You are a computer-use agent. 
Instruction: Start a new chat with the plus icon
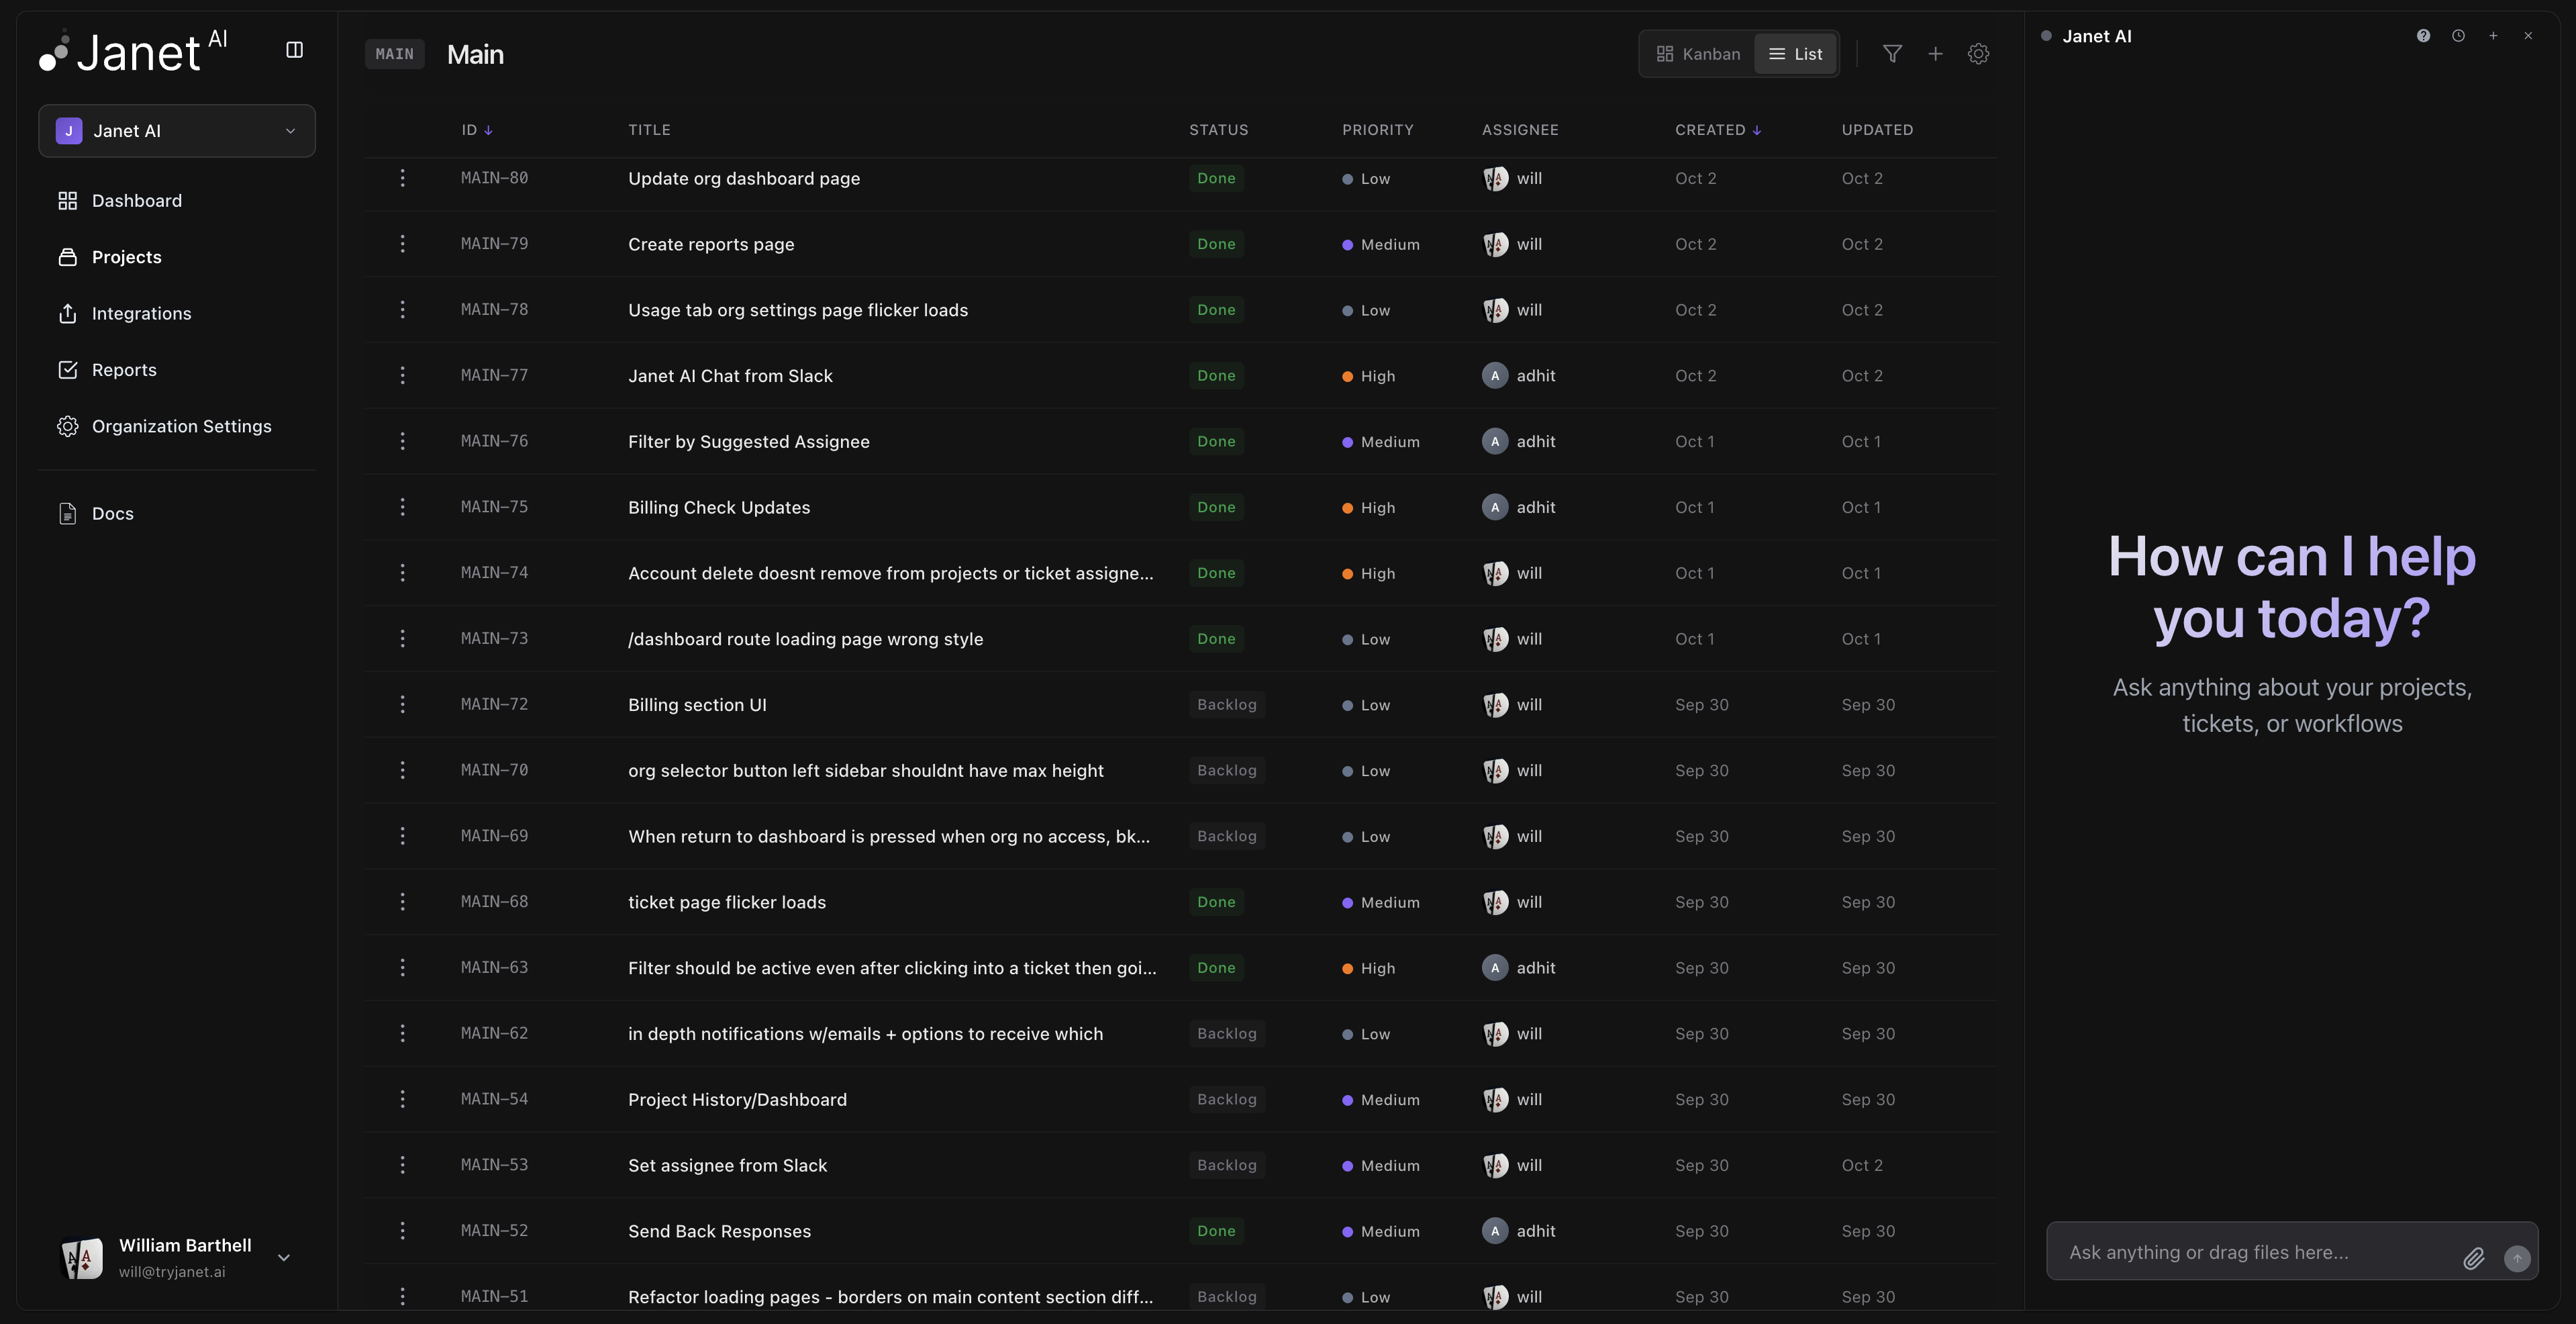coord(2493,36)
